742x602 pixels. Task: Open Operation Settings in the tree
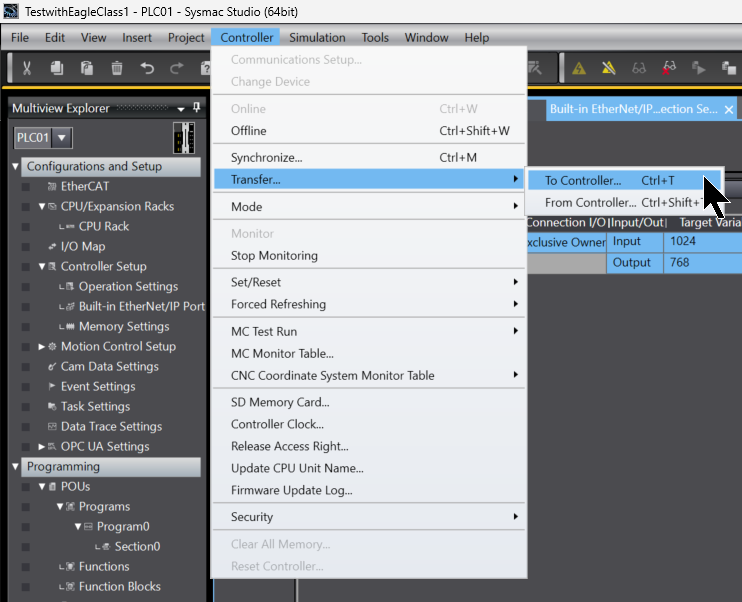128,286
